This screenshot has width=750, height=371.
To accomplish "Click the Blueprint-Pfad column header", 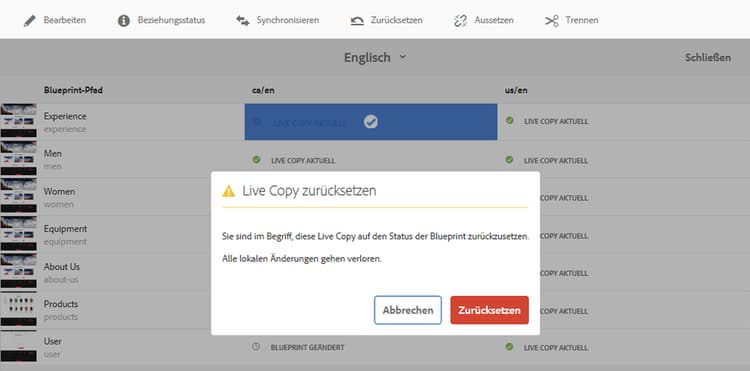I will (x=73, y=90).
